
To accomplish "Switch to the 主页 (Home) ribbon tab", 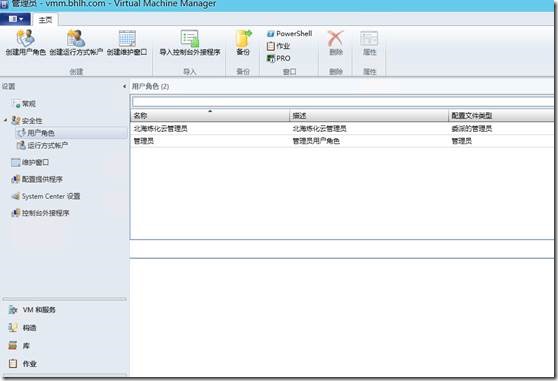I will tap(45, 20).
